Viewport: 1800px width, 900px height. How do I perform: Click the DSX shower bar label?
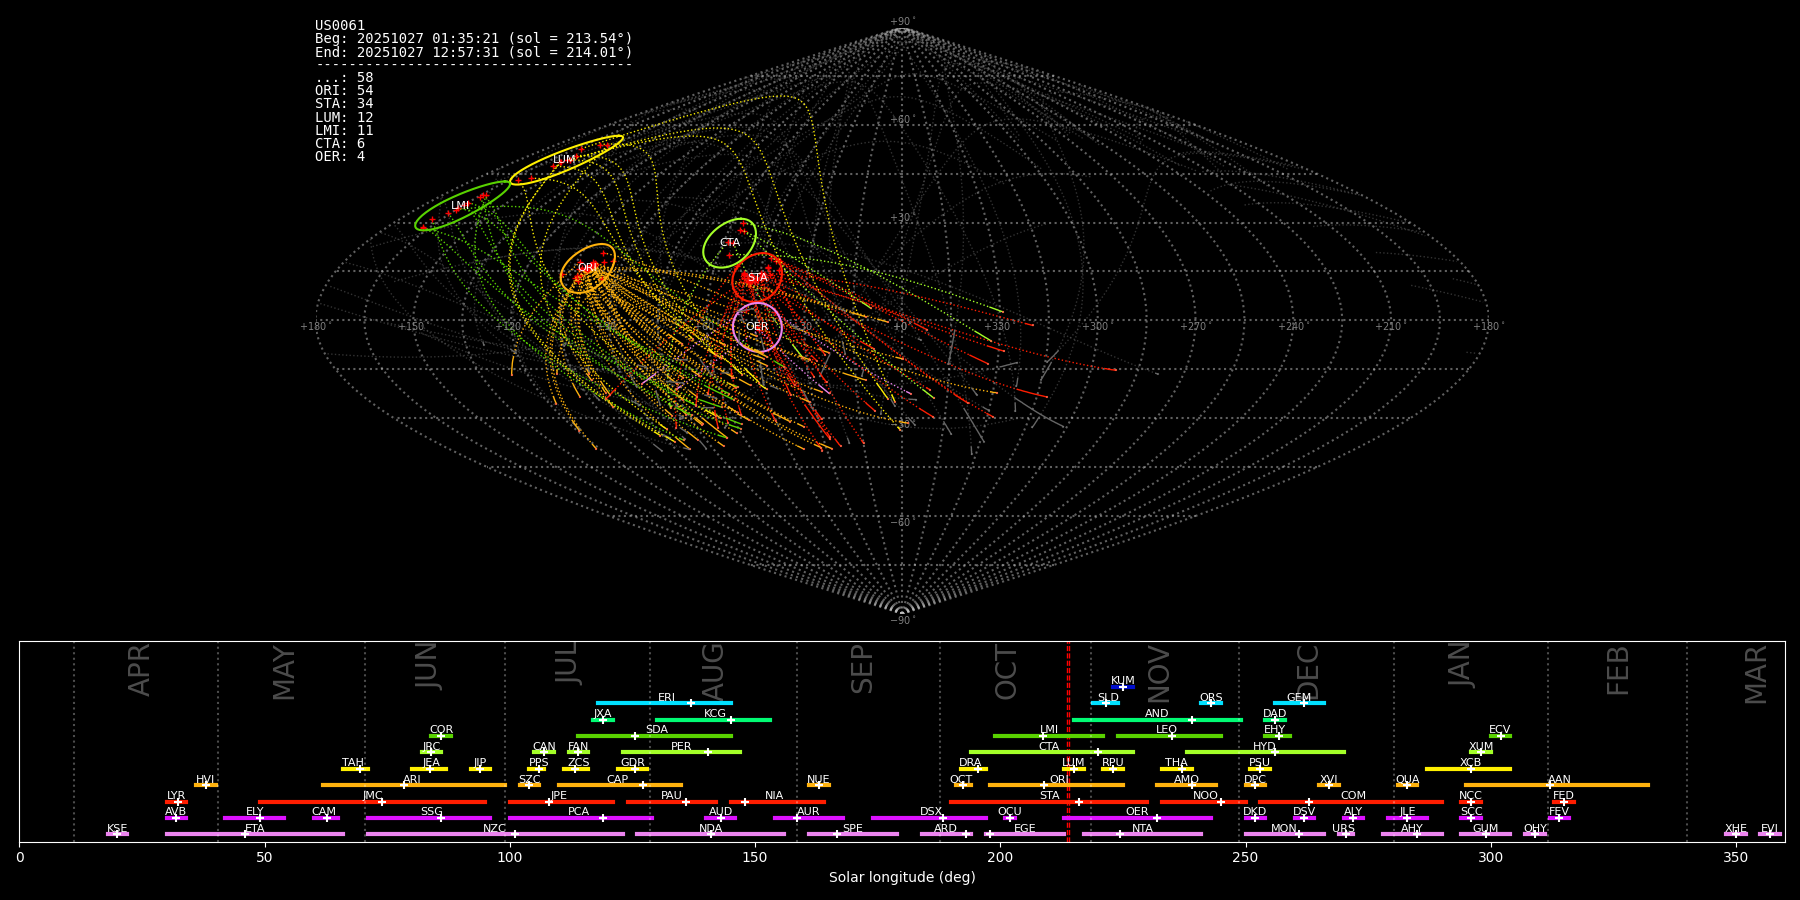[931, 812]
